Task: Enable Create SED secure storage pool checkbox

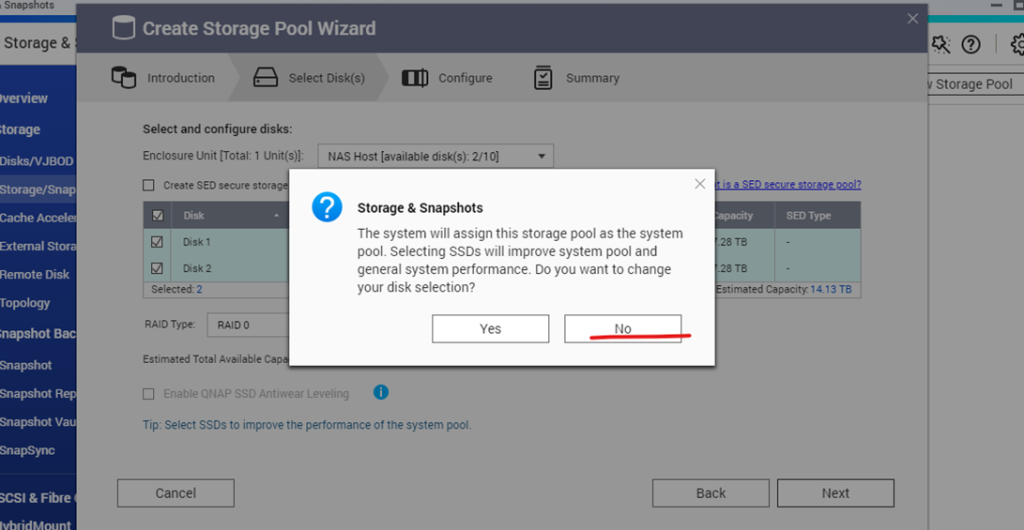Action: (x=149, y=185)
